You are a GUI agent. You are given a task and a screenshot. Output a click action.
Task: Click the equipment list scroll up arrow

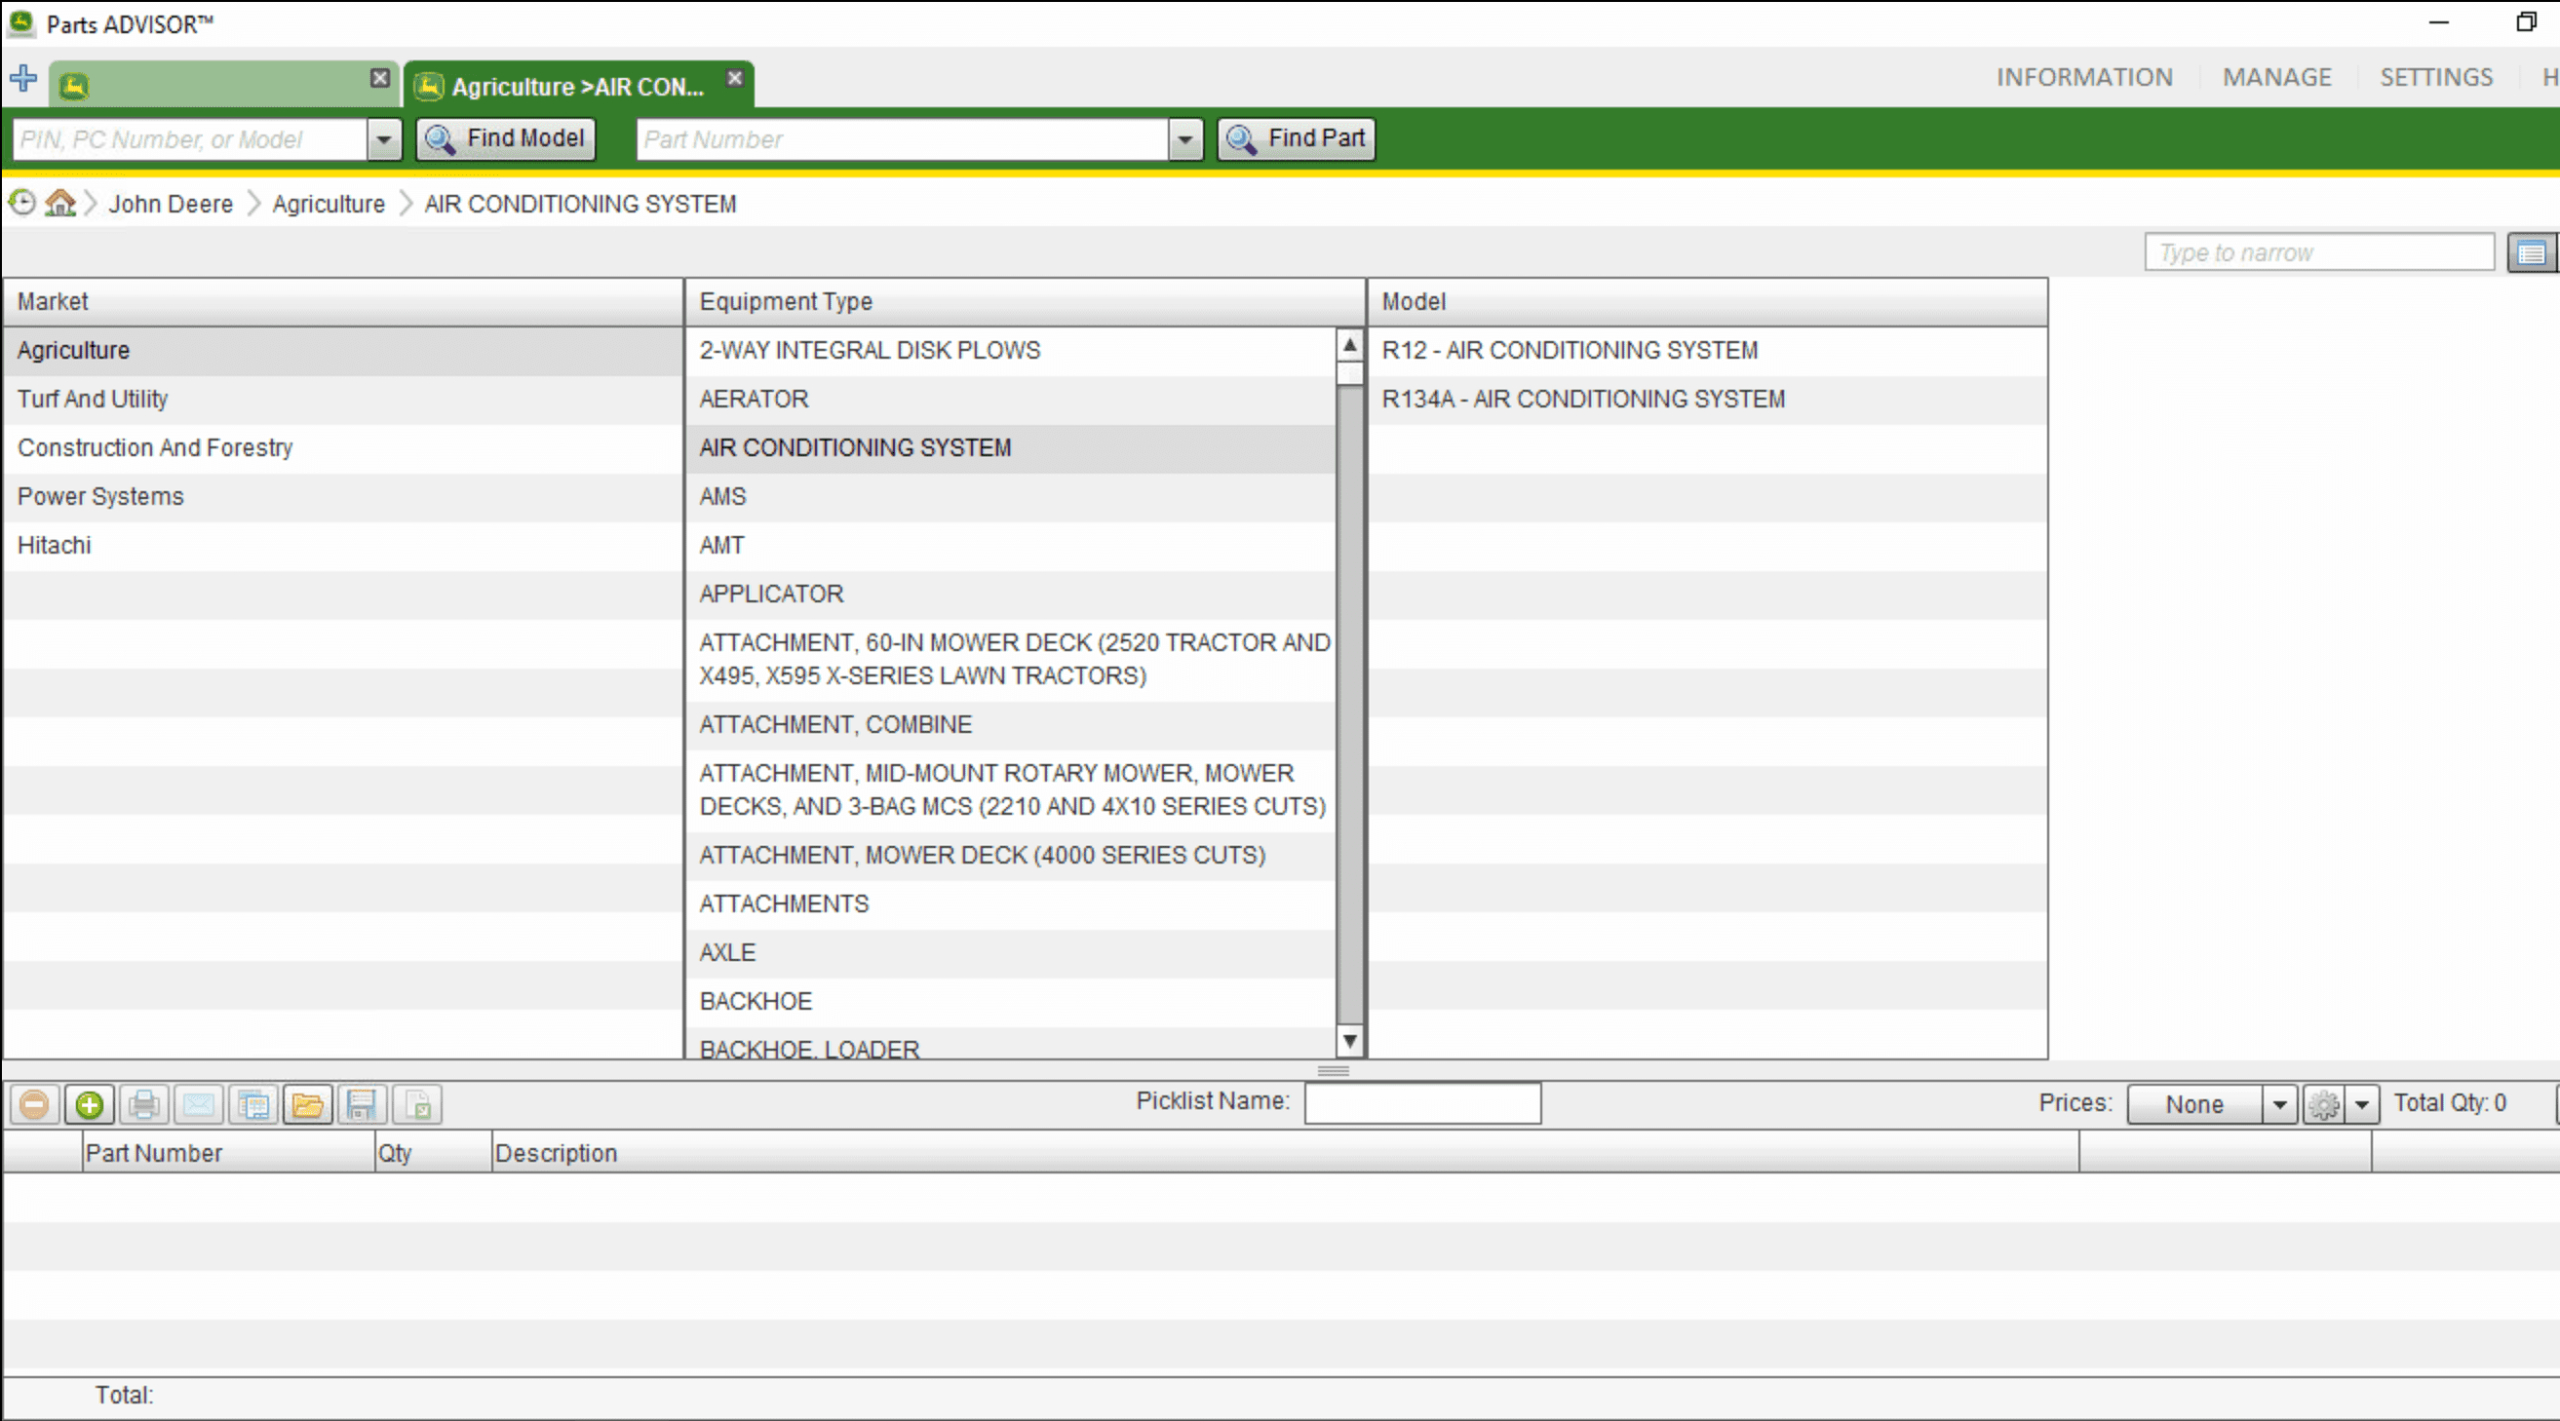point(1350,345)
